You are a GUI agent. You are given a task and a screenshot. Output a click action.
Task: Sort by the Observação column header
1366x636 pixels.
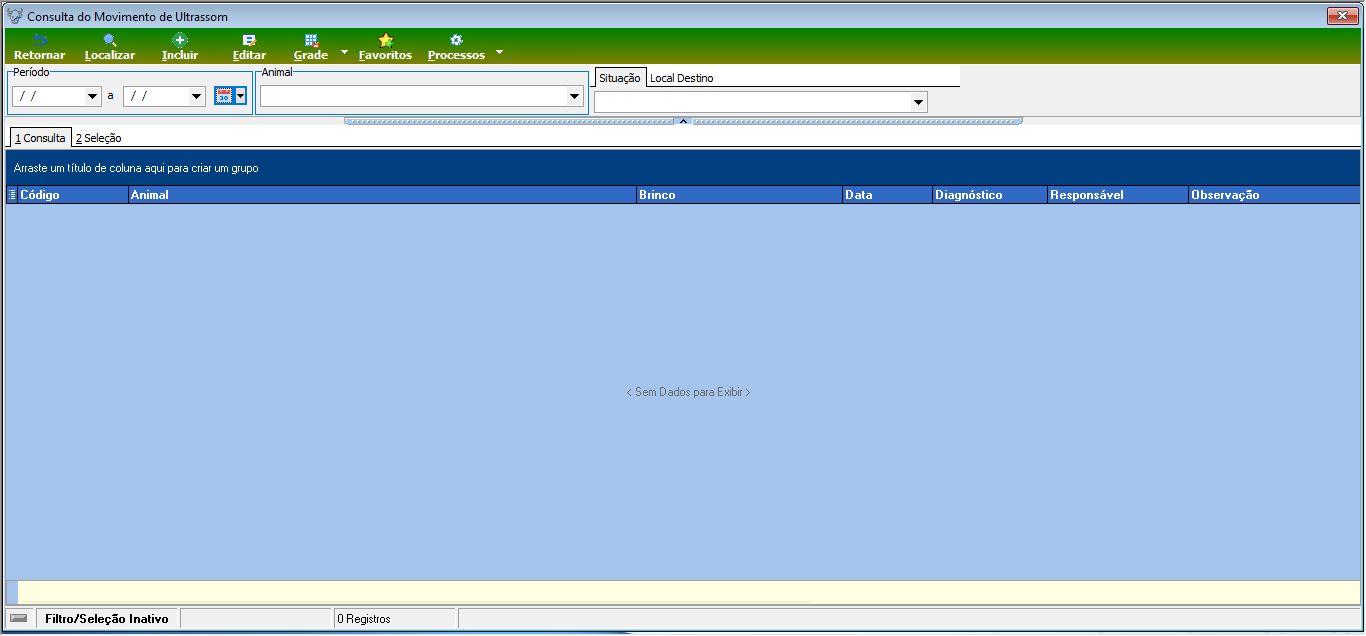click(x=1273, y=195)
